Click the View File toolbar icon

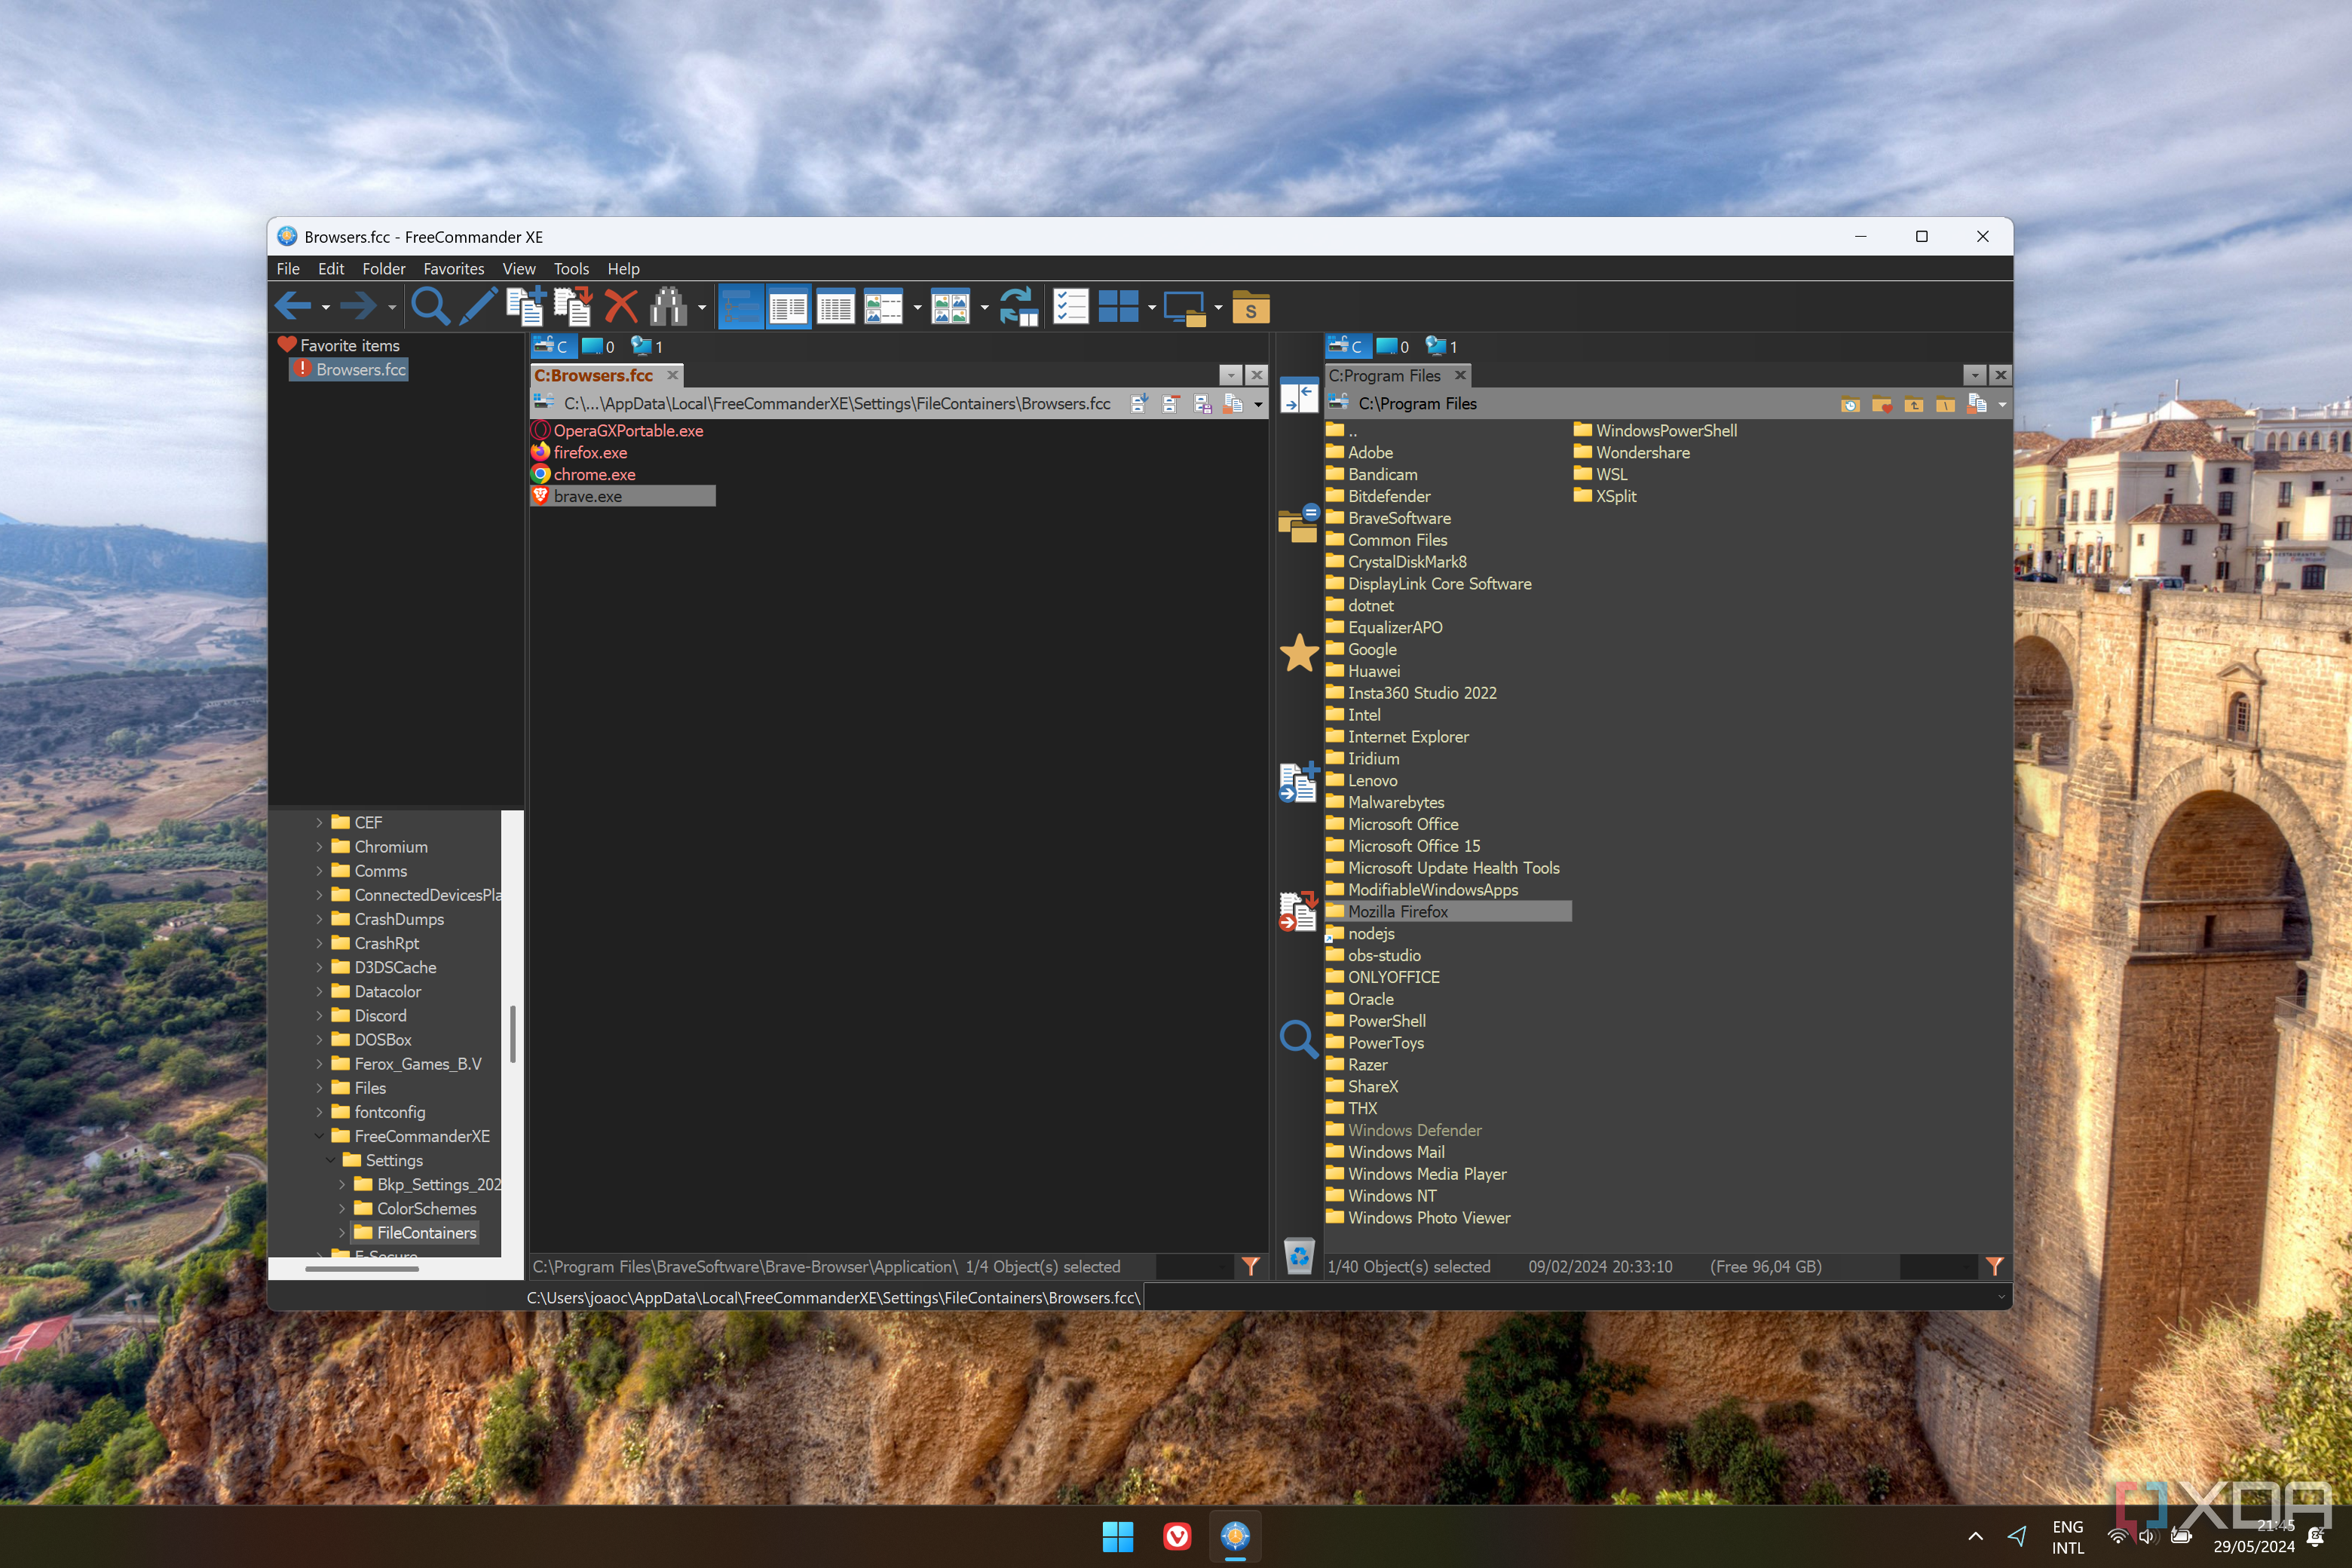point(432,308)
